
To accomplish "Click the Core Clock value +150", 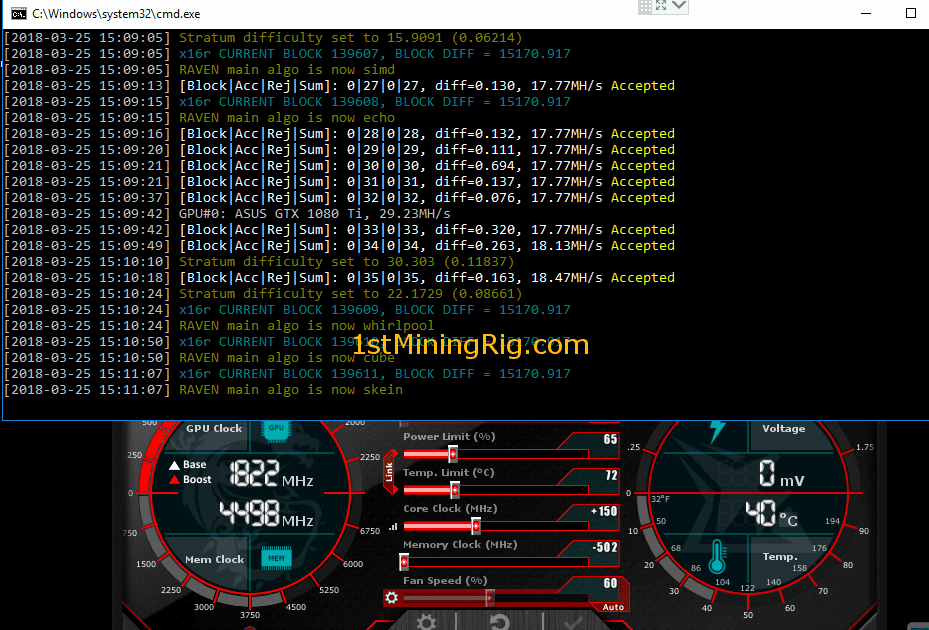I will click(604, 511).
